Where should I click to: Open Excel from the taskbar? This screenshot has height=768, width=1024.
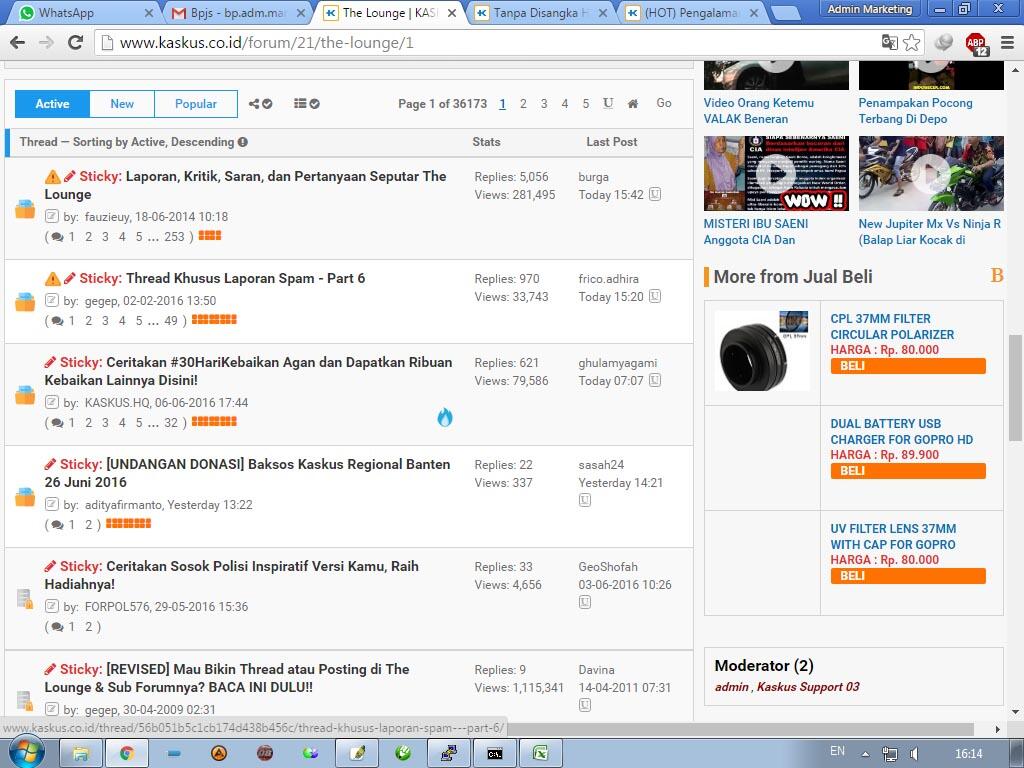click(x=540, y=754)
